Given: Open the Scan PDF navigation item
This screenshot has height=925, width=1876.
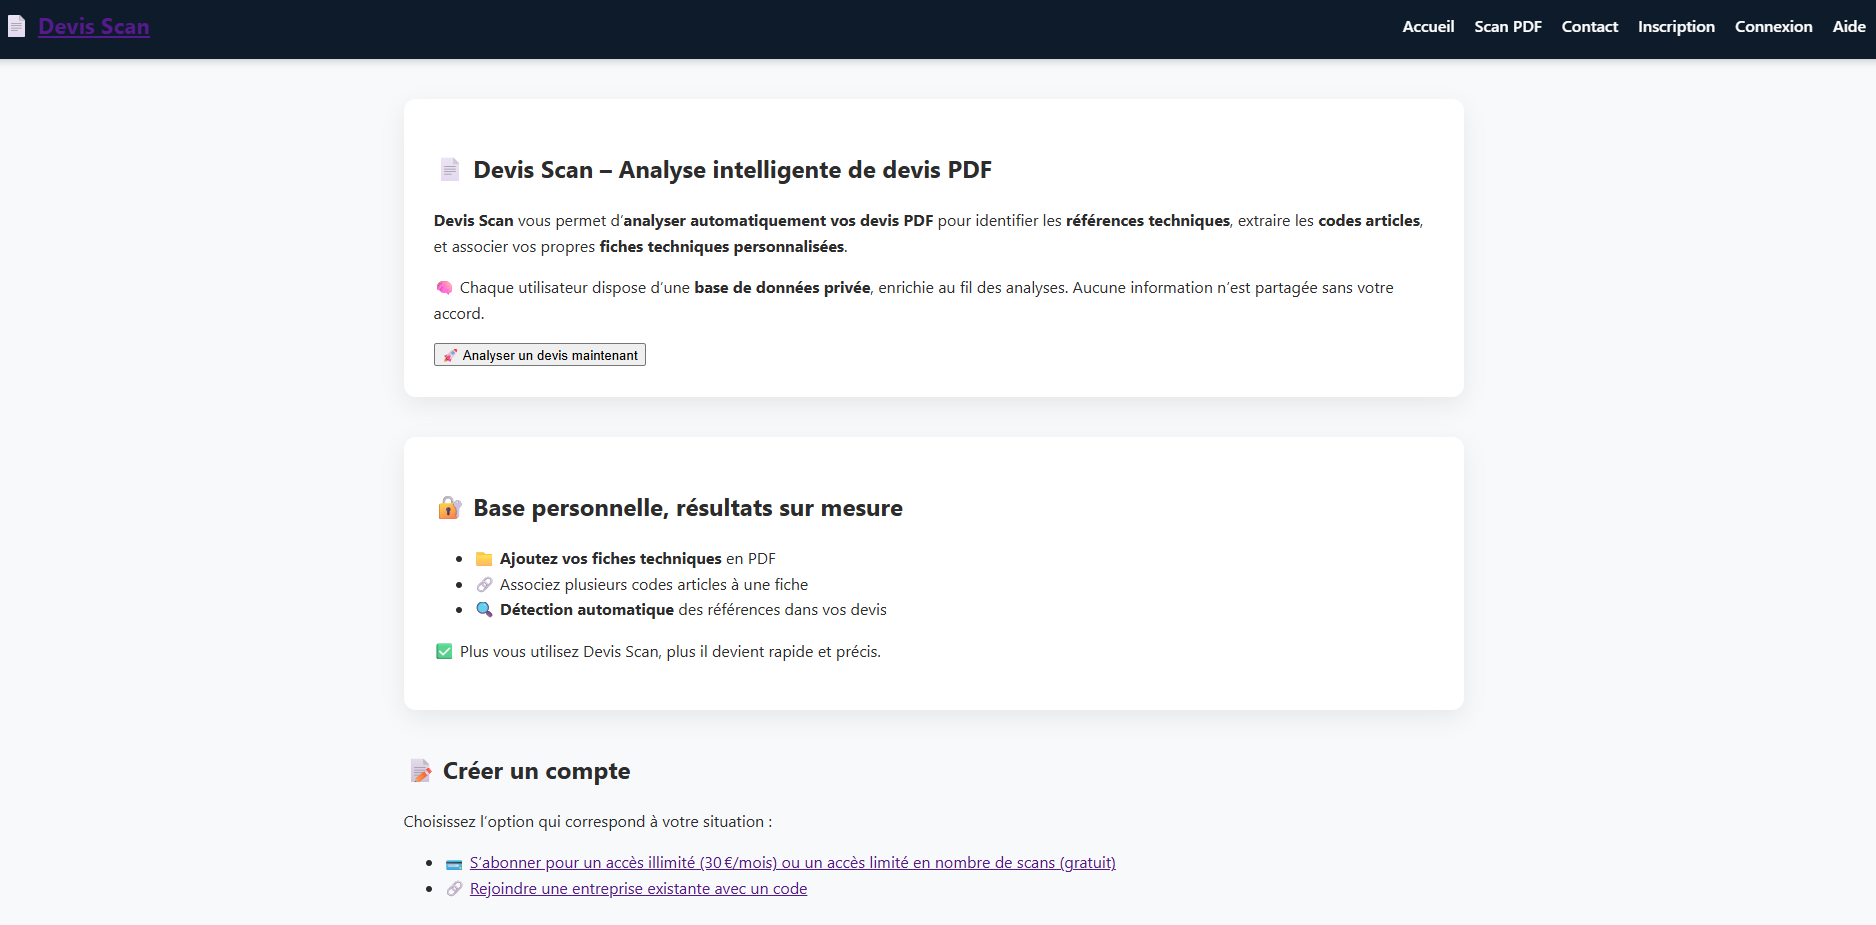Looking at the screenshot, I should (1507, 27).
